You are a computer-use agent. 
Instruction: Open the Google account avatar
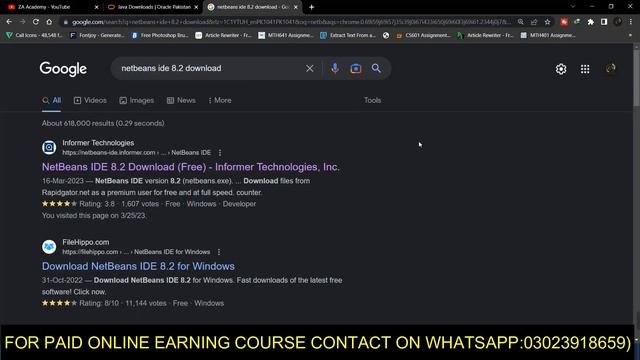coord(611,69)
